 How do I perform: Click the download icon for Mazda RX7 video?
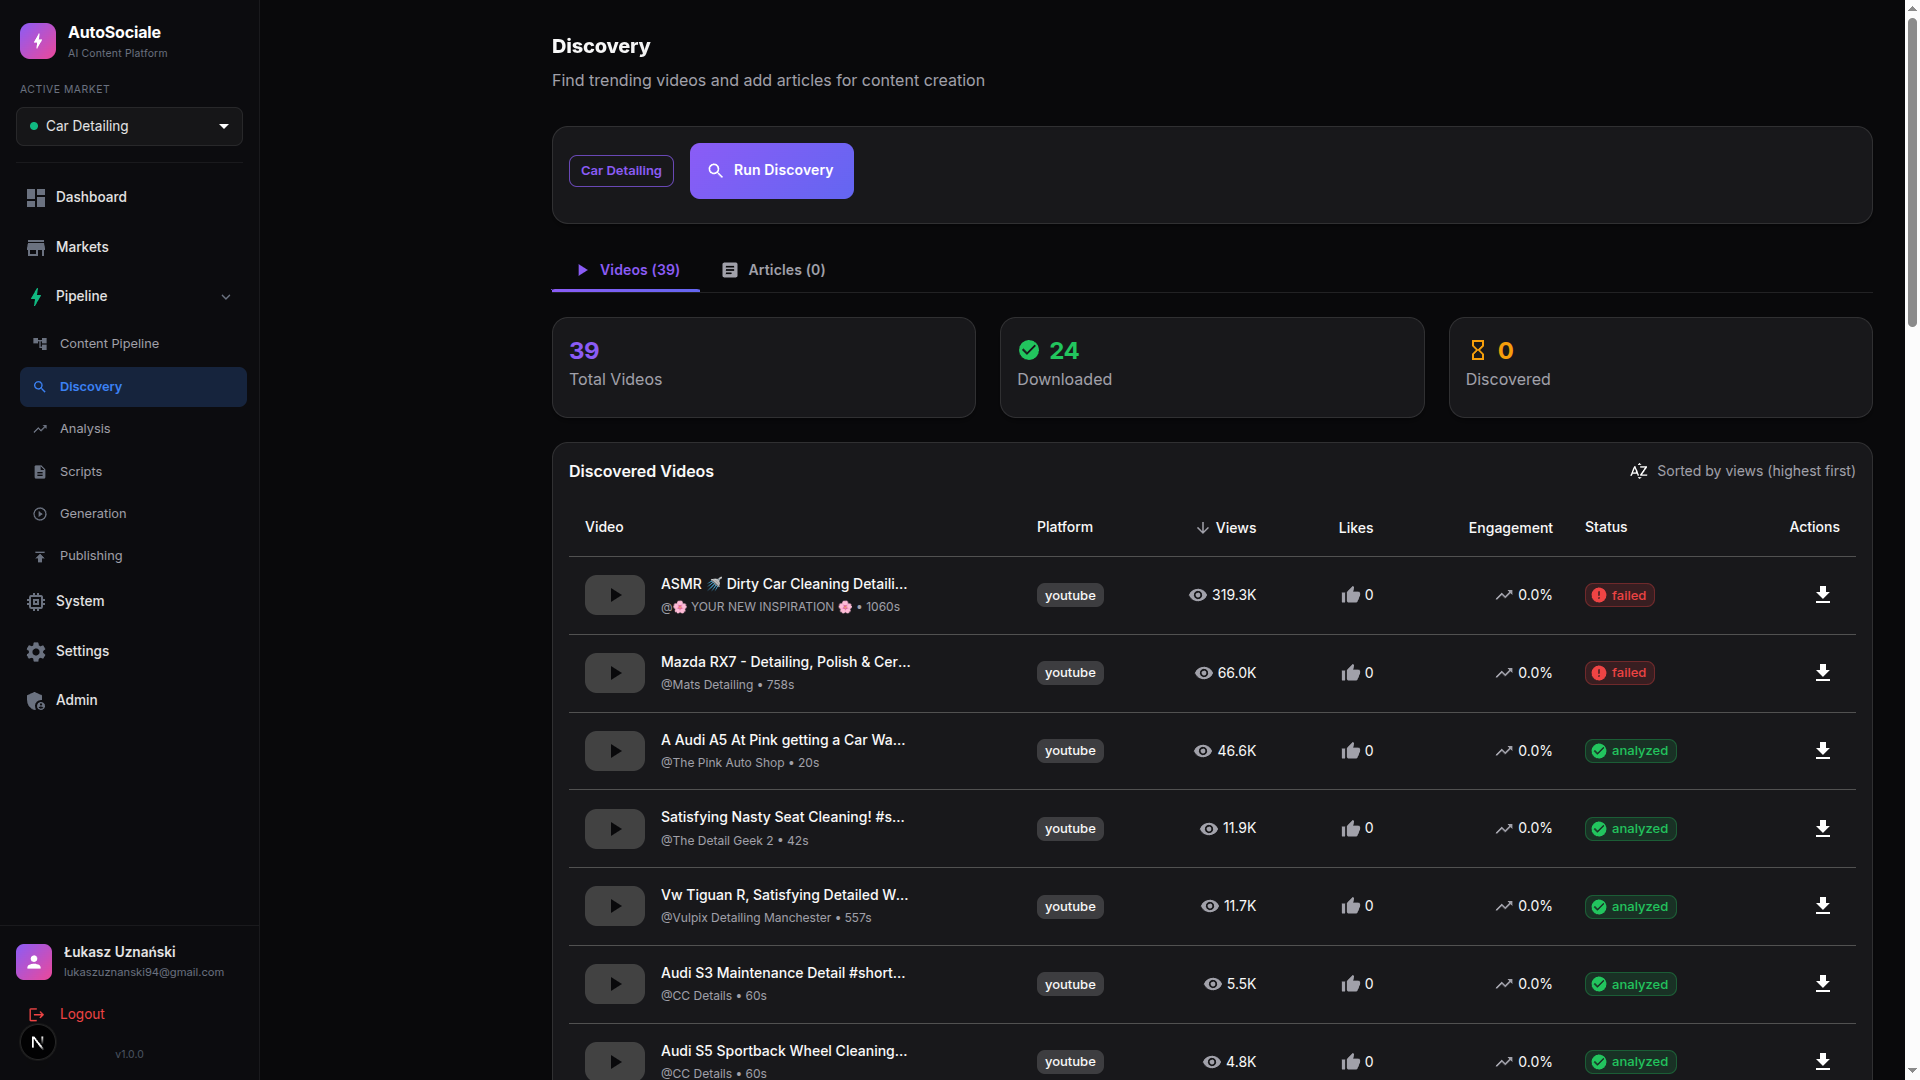coord(1822,673)
